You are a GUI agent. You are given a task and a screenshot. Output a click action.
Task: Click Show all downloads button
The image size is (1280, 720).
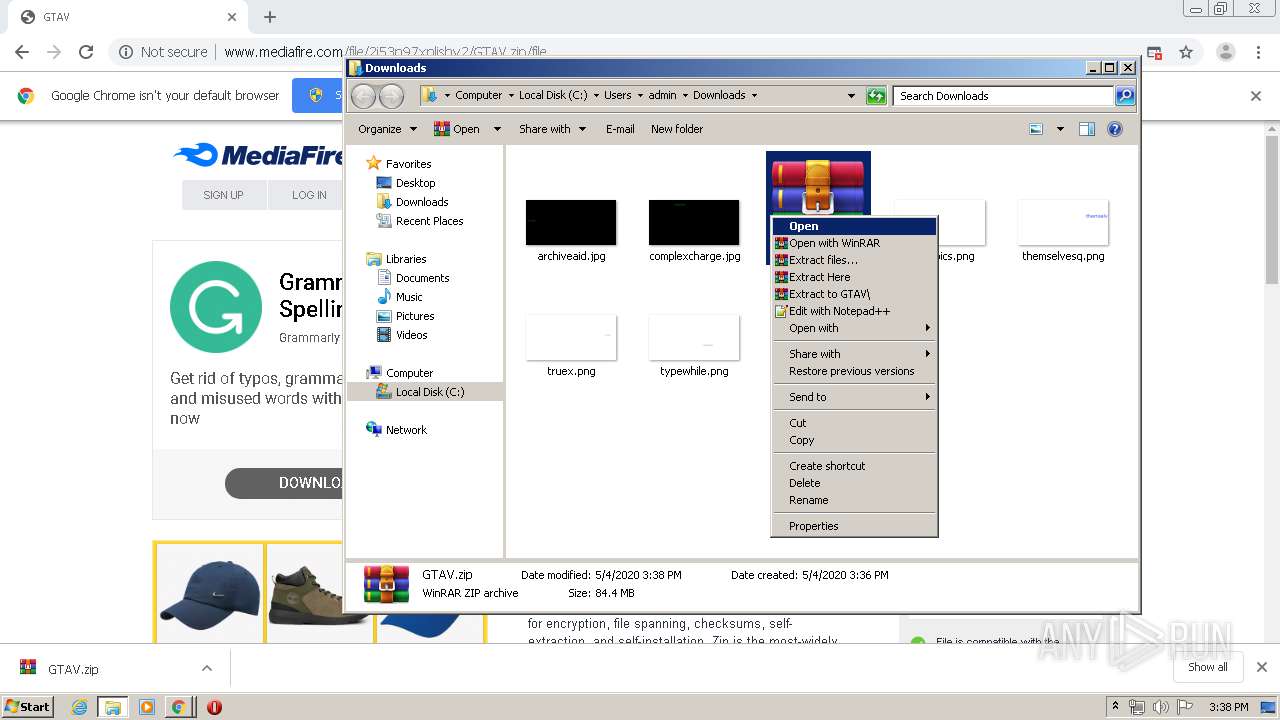(1208, 667)
